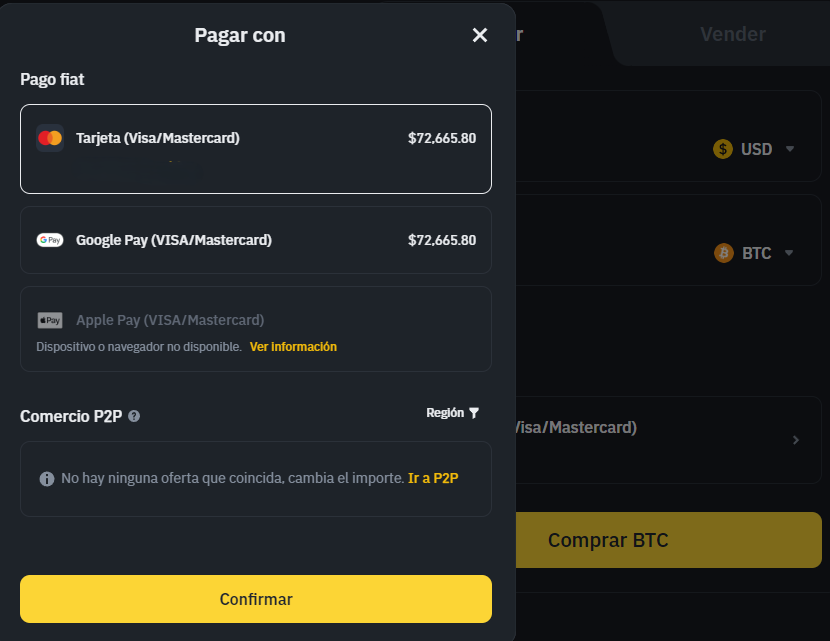Open the Región filter icon
Screen dimensions: 830x641
tap(474, 413)
